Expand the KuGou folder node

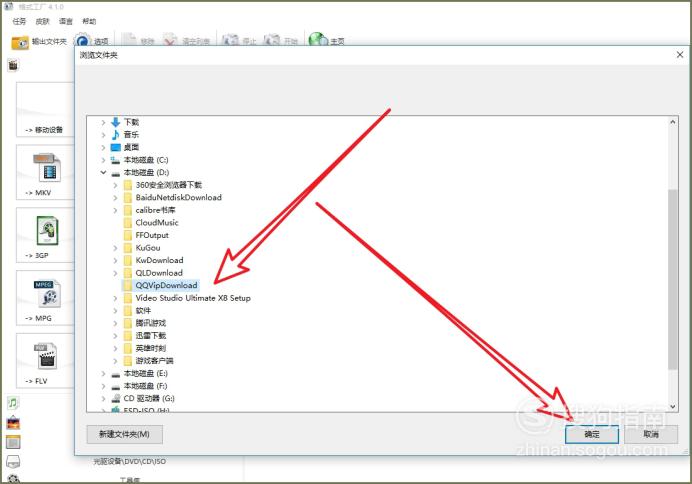pos(116,248)
